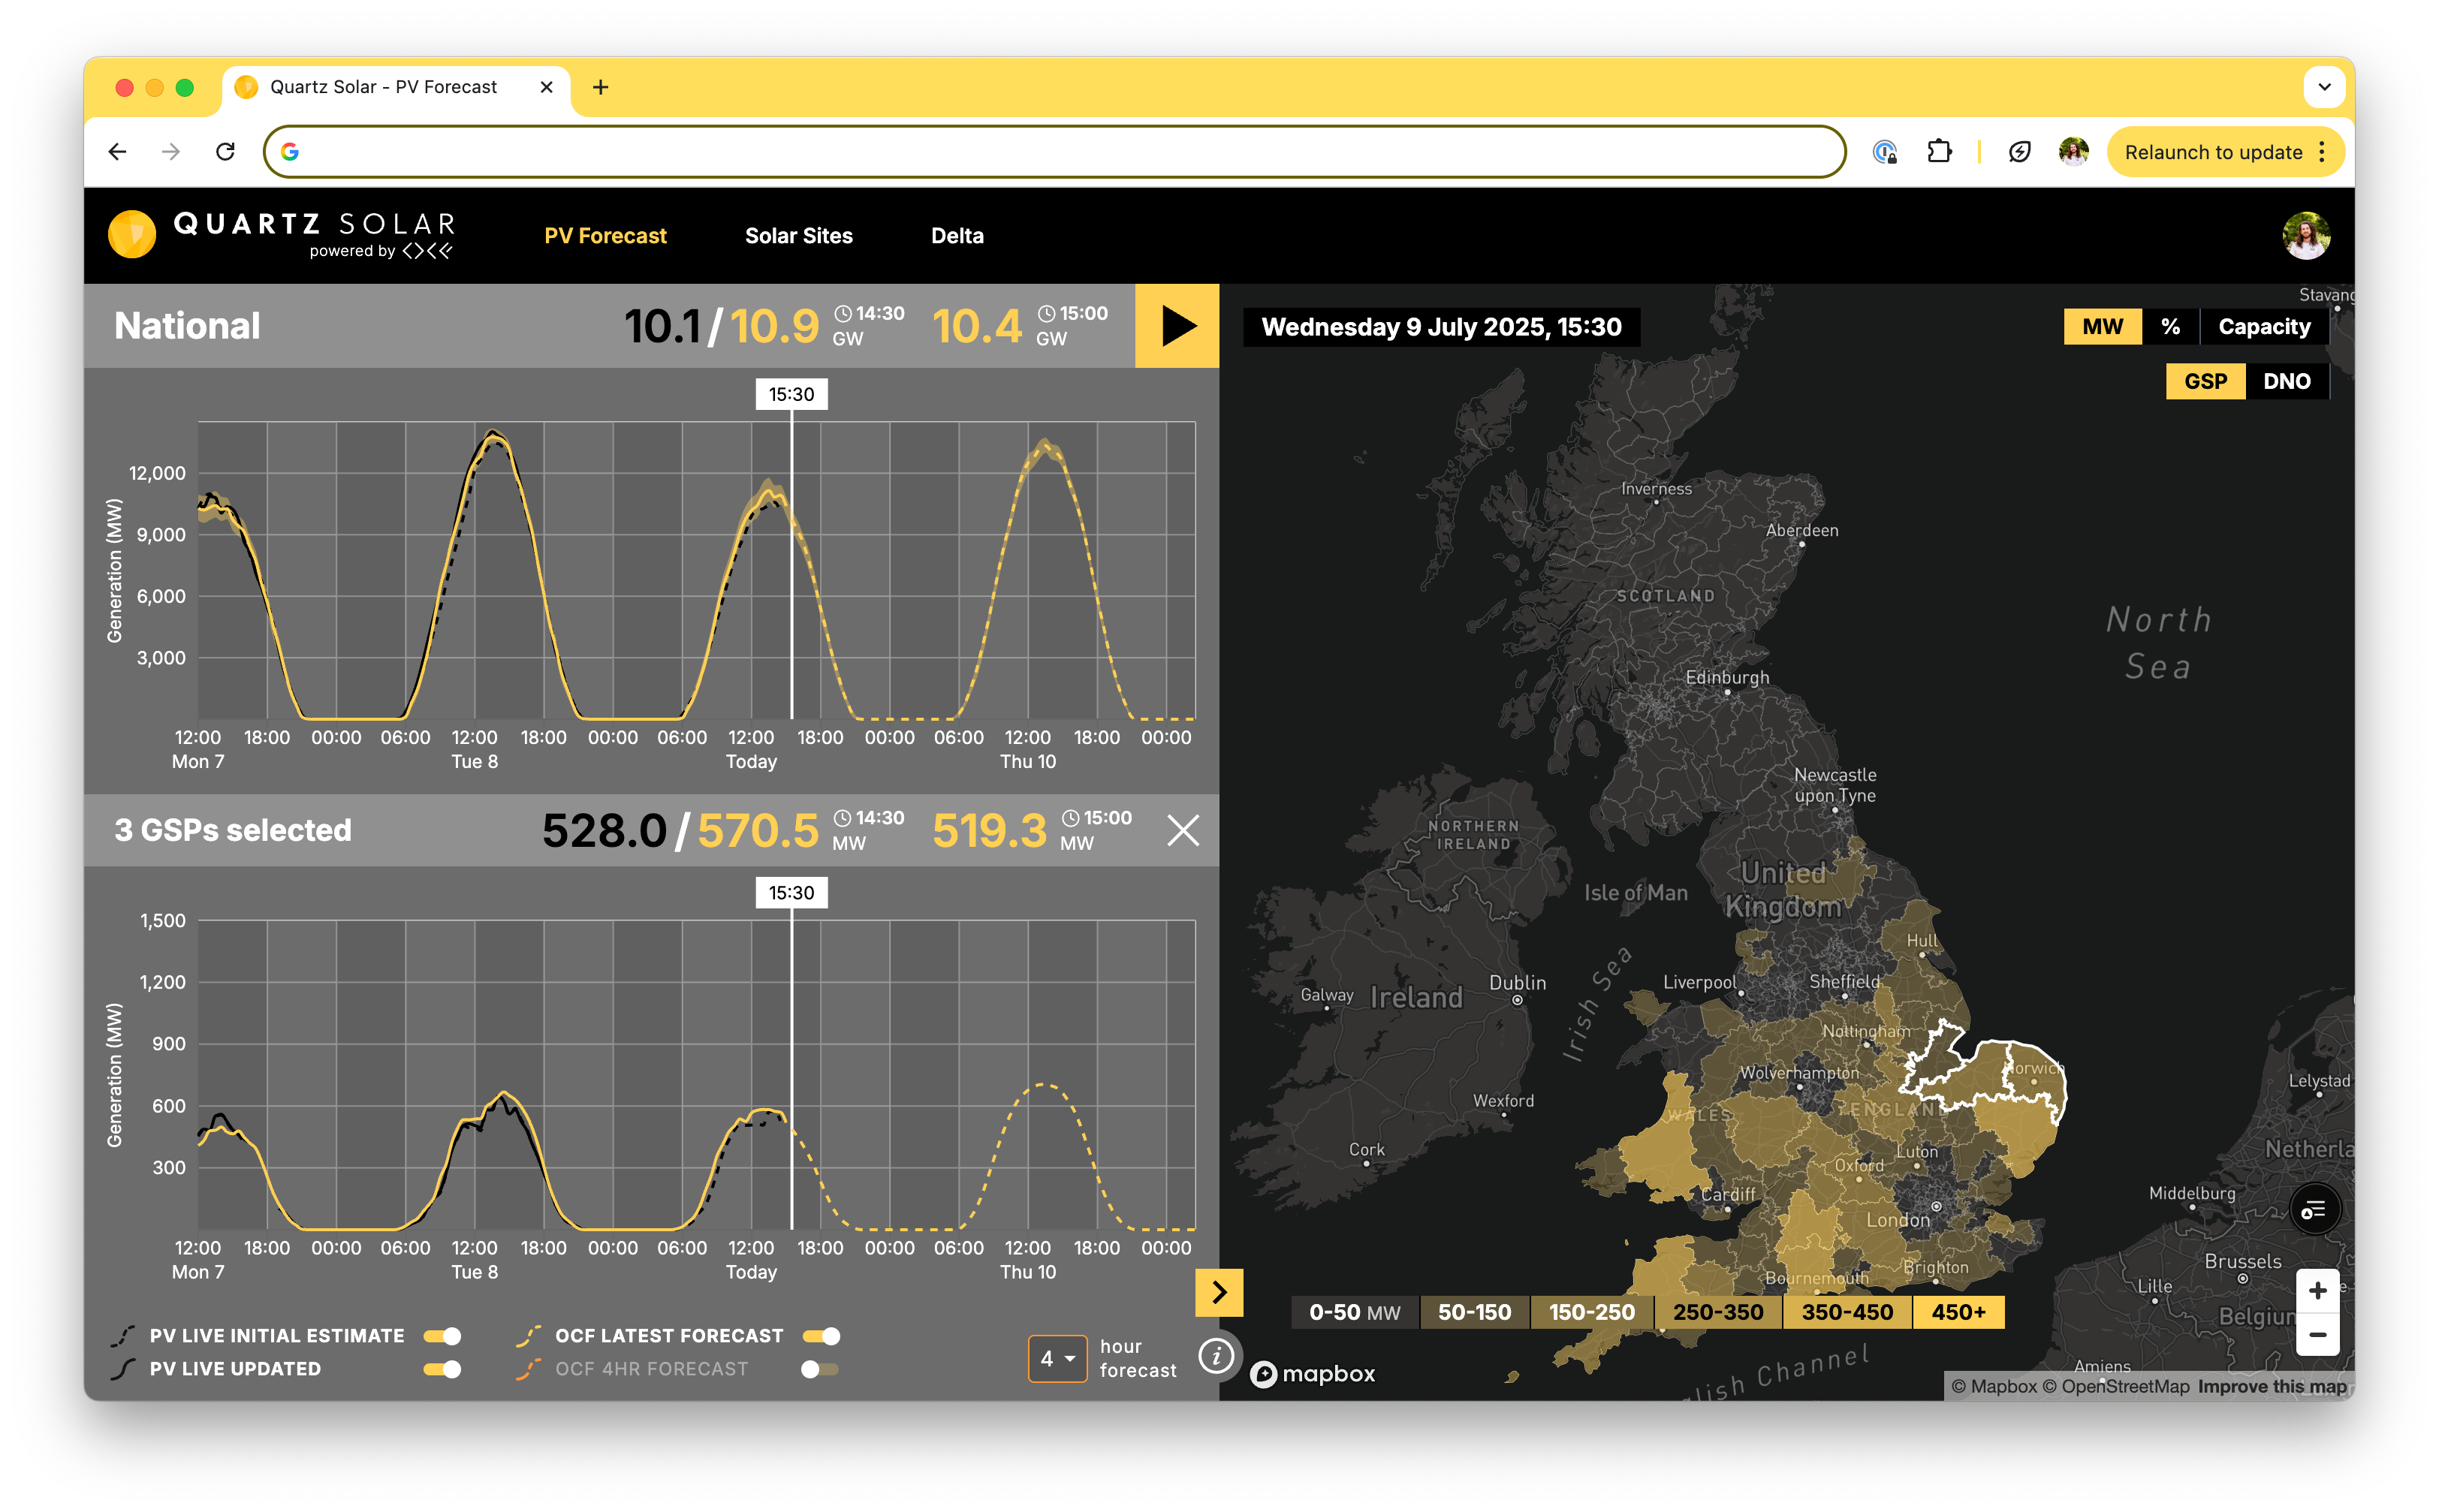
Task: Expand the browser tab search chevron
Action: pos(2324,87)
